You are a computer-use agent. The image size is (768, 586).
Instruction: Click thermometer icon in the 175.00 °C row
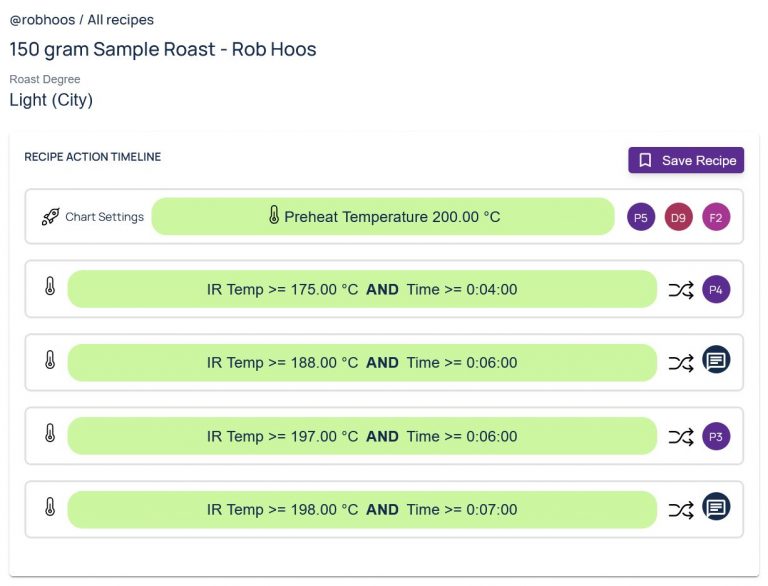point(50,287)
